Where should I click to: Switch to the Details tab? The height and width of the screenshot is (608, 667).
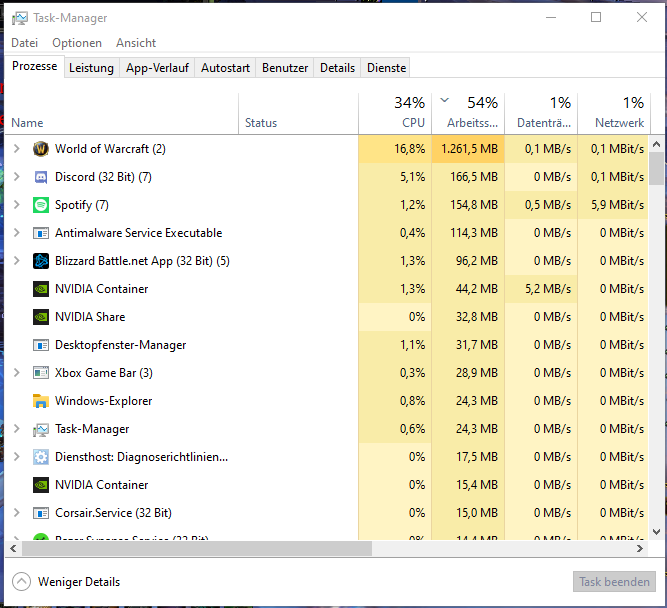pyautogui.click(x=337, y=68)
